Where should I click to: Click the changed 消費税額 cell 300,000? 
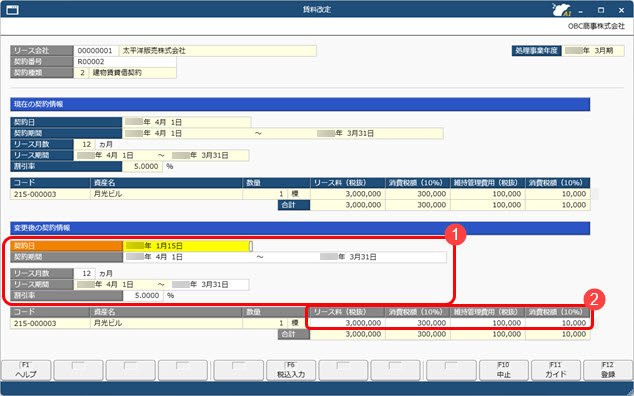tap(418, 323)
